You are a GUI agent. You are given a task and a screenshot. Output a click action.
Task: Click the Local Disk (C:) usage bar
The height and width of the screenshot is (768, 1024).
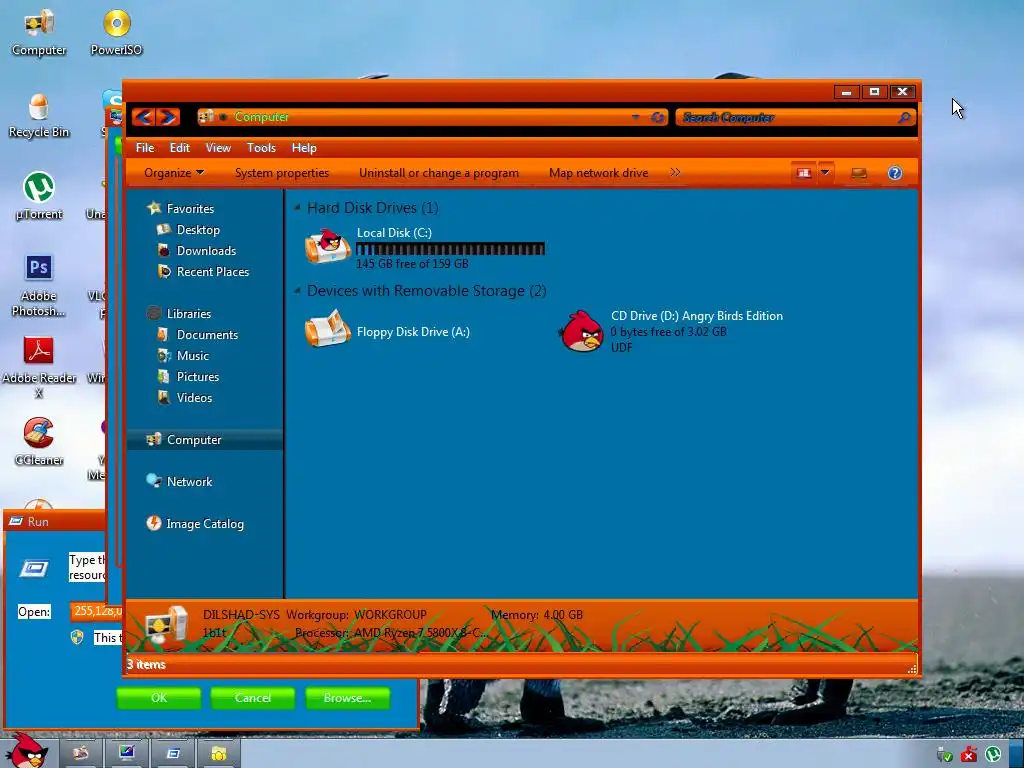point(450,249)
